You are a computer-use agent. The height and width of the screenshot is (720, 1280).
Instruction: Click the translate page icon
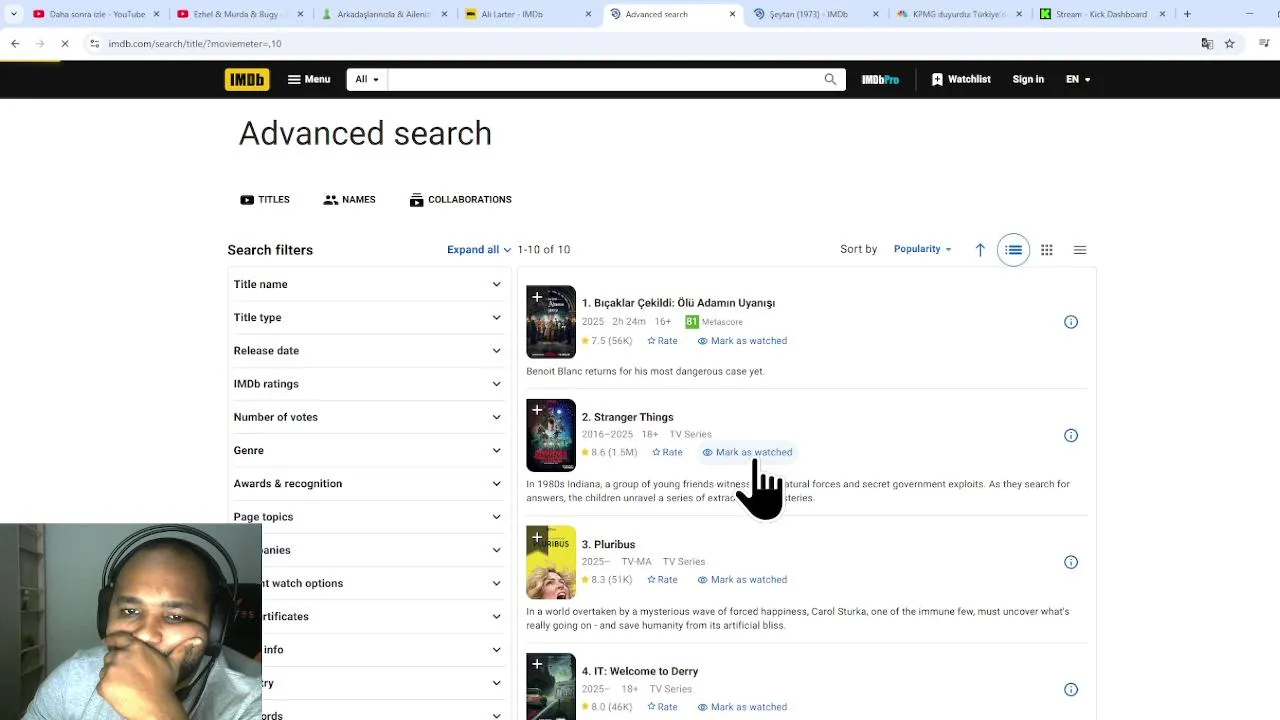click(x=1207, y=44)
